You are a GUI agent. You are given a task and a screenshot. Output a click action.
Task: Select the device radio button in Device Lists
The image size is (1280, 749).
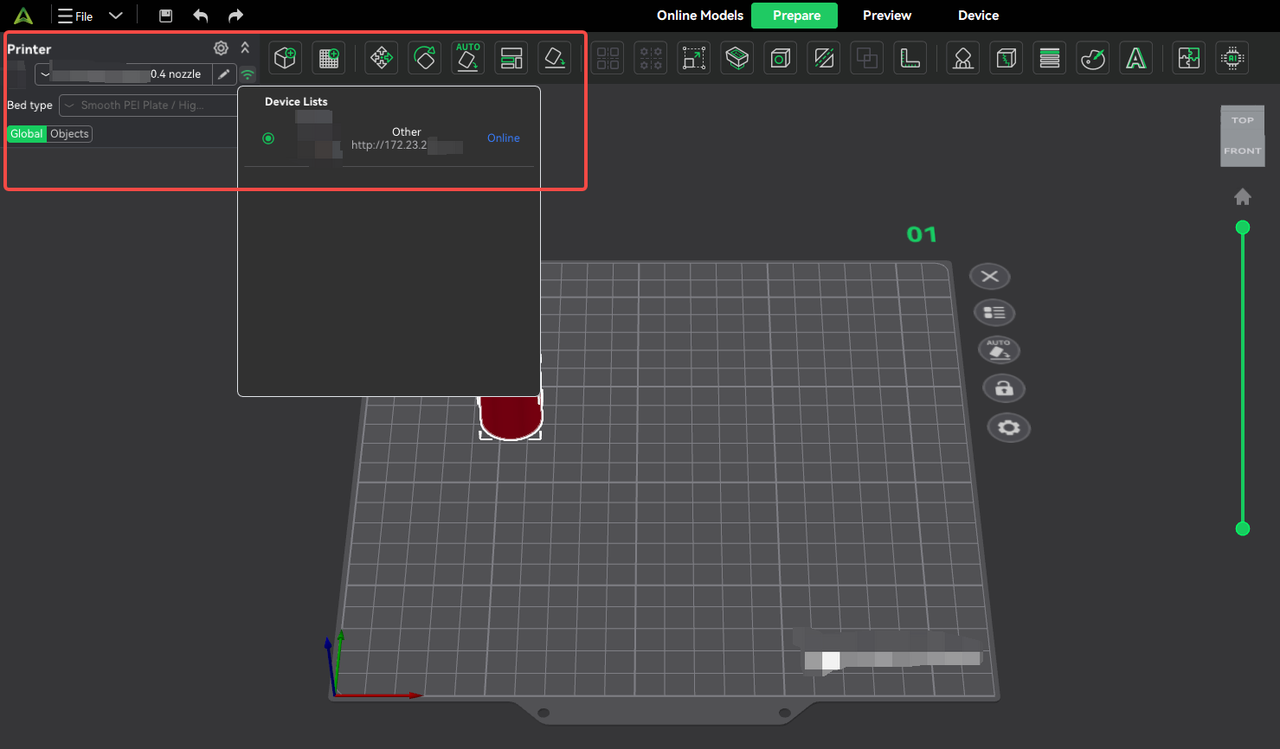coord(268,138)
